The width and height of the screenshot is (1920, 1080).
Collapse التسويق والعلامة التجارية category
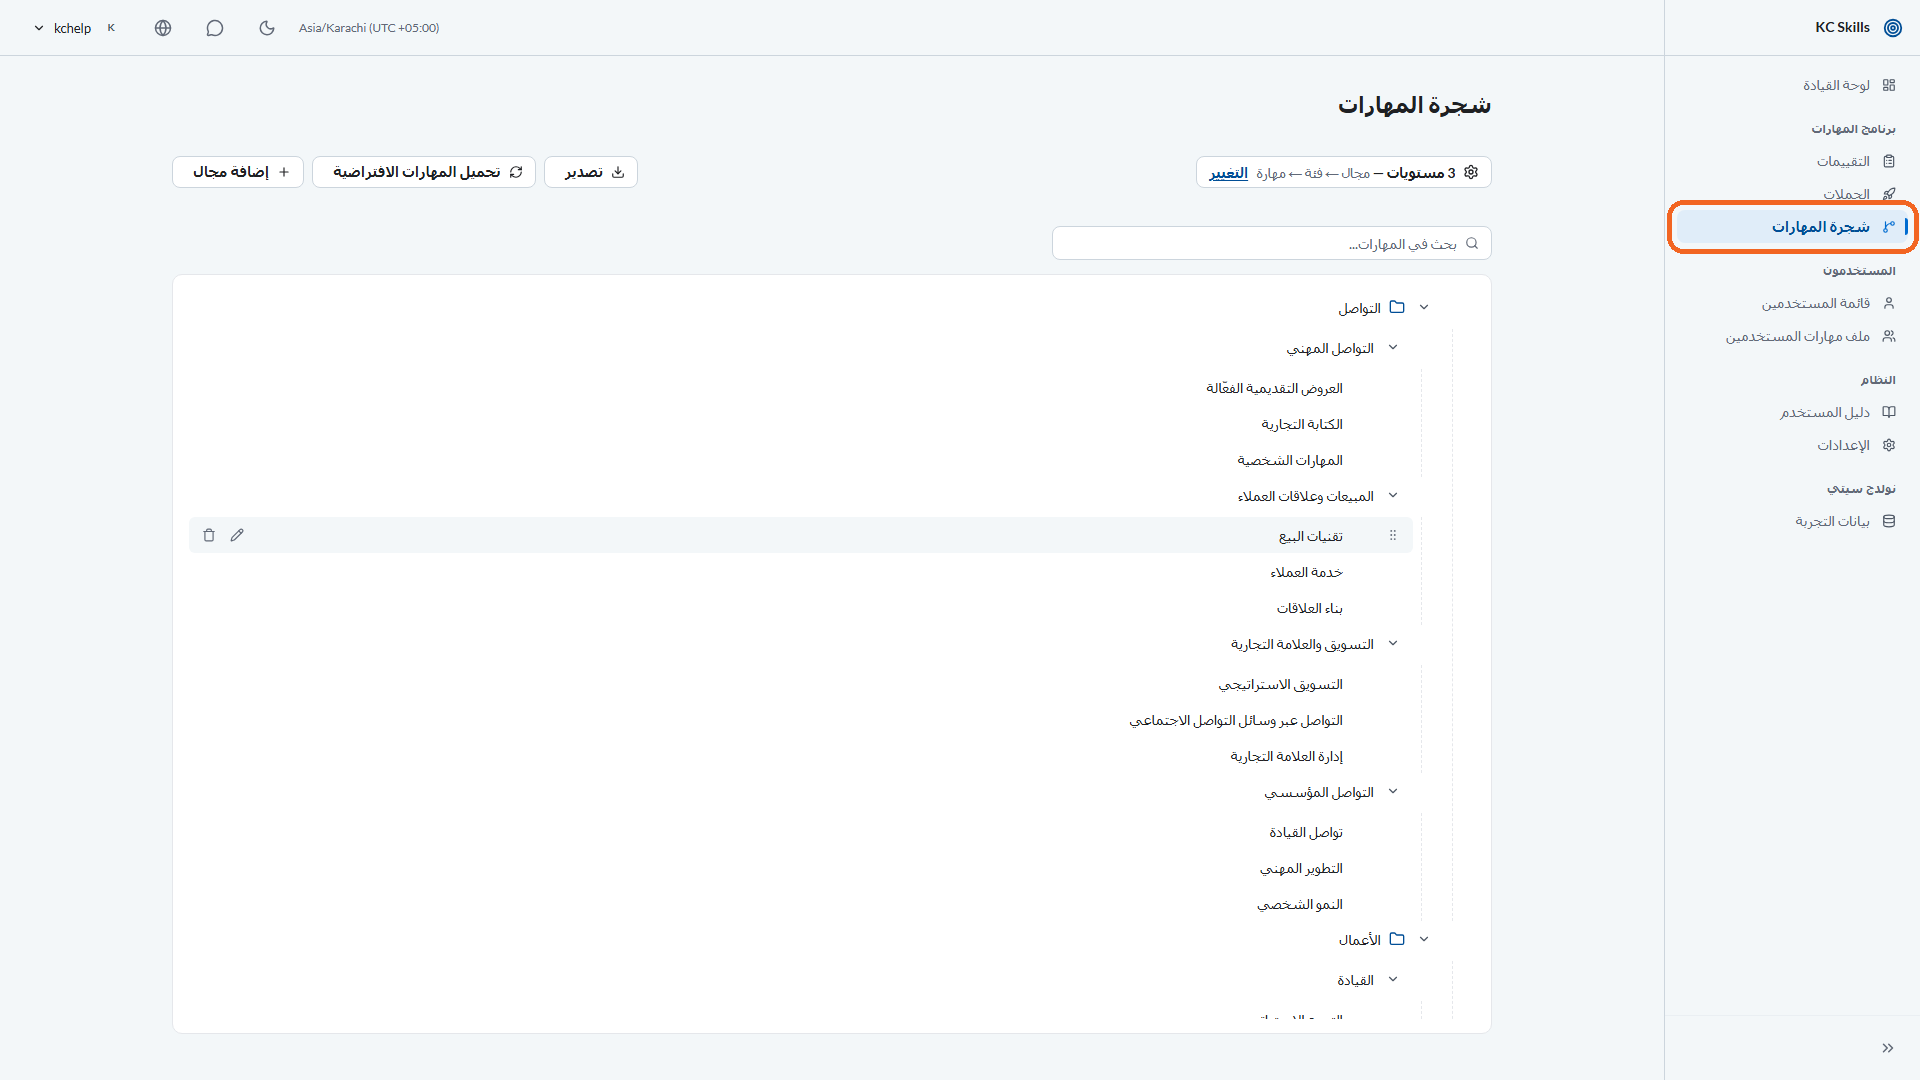[x=1393, y=644]
